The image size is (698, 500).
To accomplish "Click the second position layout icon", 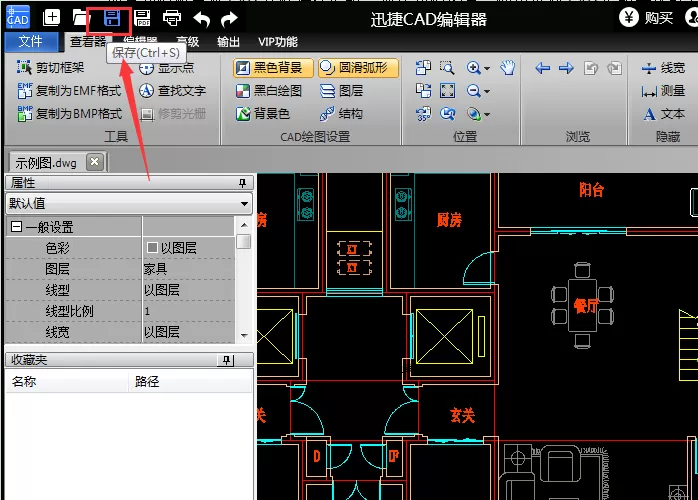I will coord(423,91).
